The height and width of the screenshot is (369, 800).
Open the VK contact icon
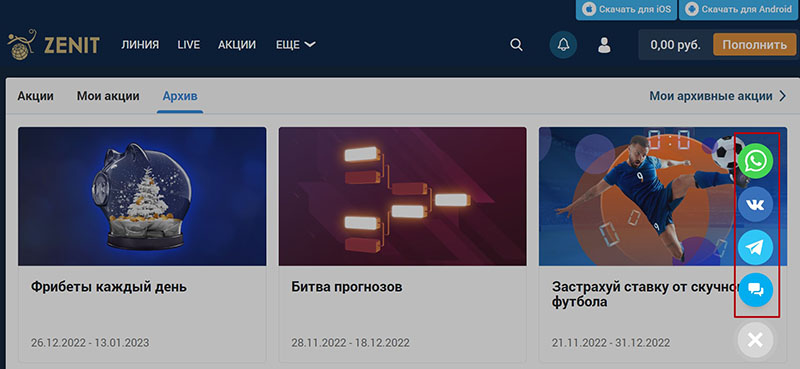pos(755,204)
